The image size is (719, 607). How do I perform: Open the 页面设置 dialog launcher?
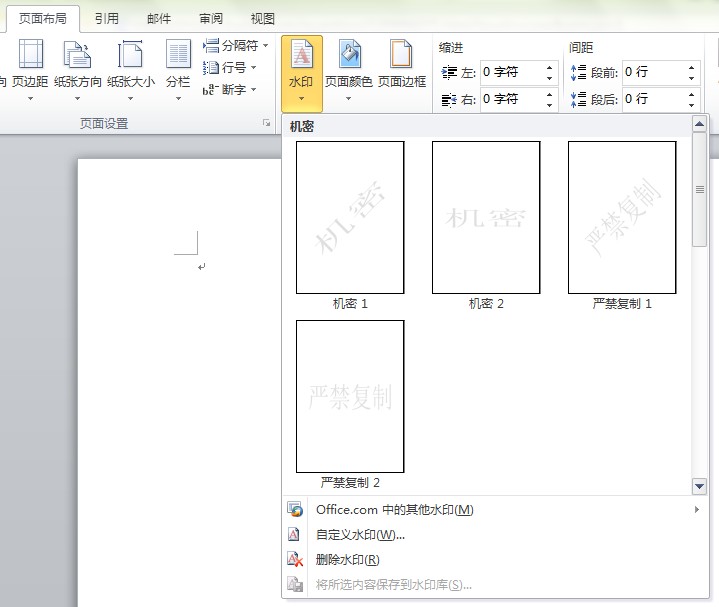click(x=266, y=123)
